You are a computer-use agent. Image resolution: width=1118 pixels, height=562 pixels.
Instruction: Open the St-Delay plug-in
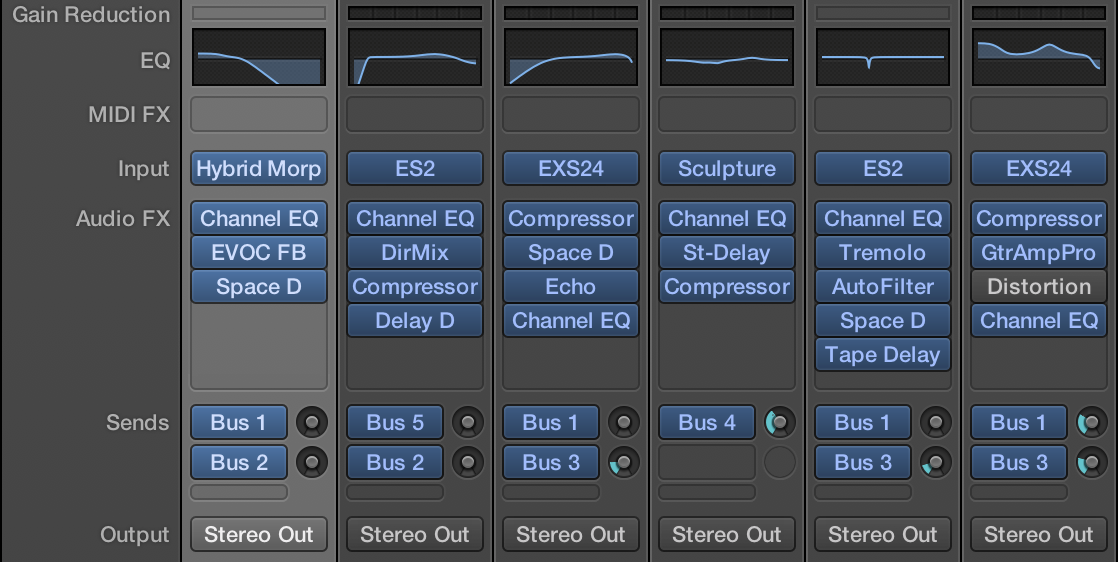[x=727, y=252]
